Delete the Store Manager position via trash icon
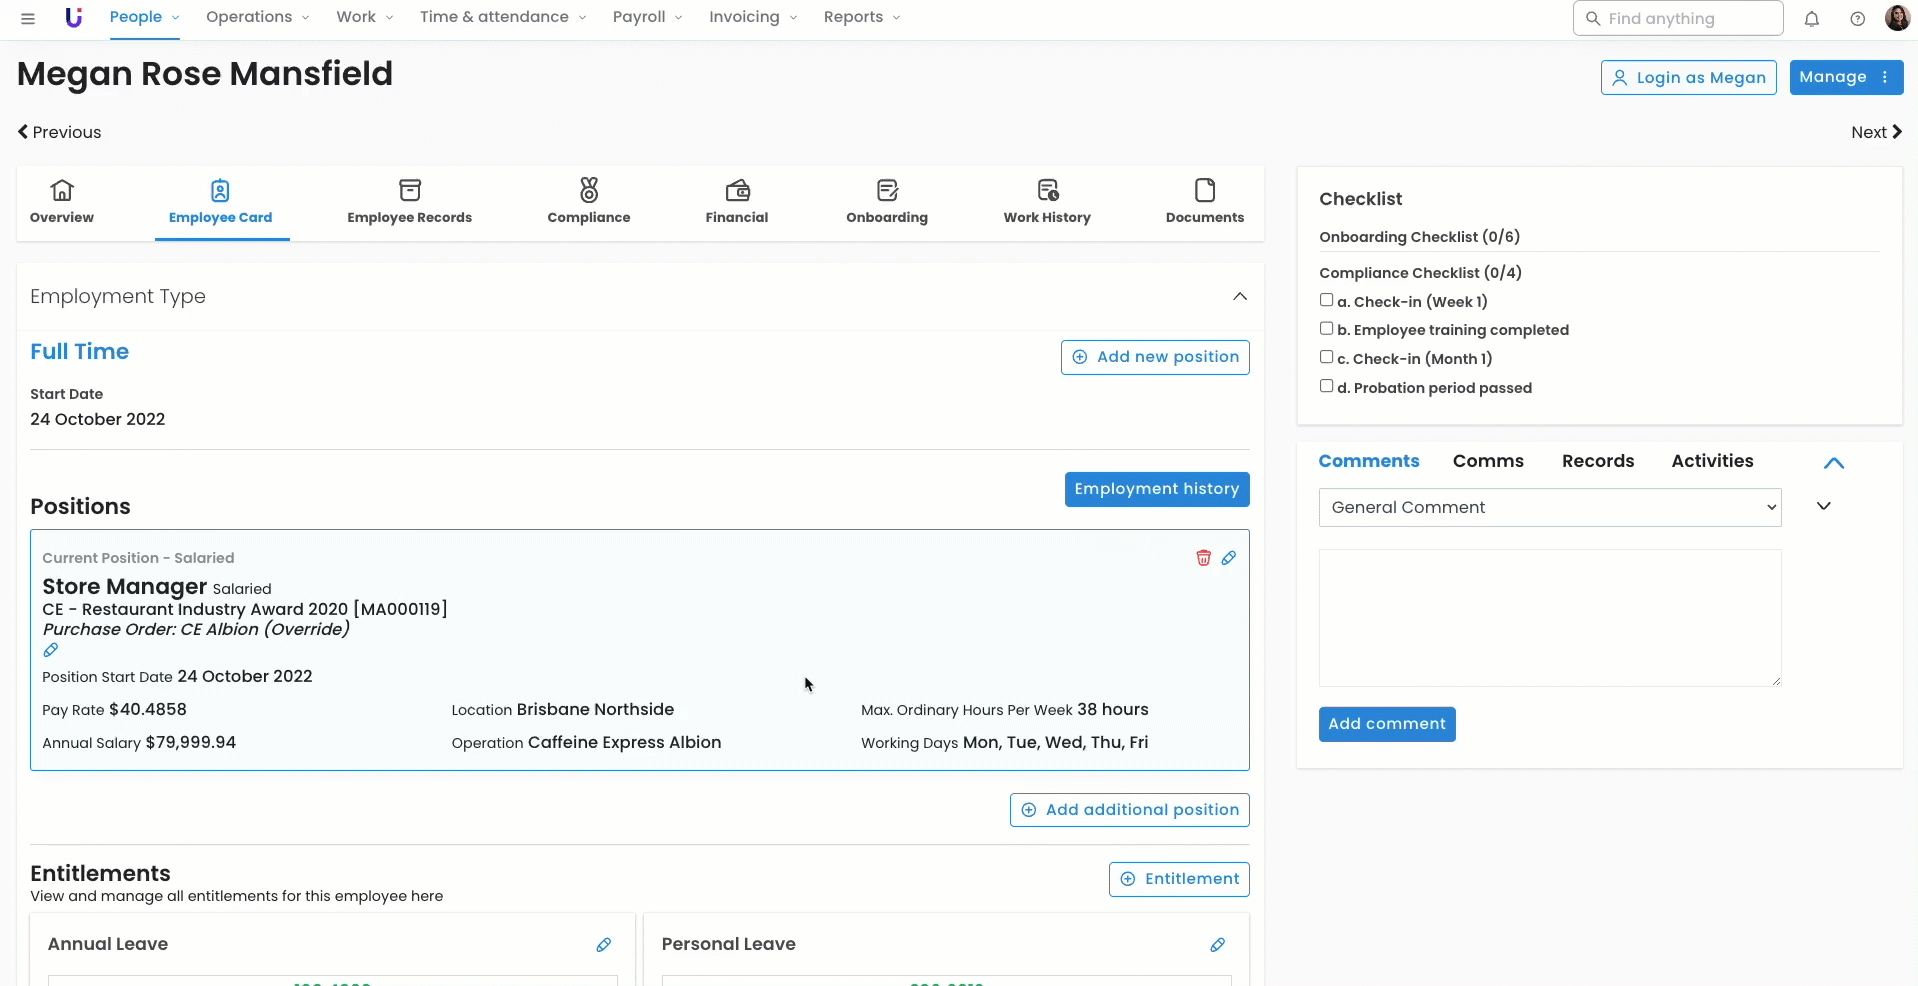The height and width of the screenshot is (986, 1918). (x=1203, y=558)
